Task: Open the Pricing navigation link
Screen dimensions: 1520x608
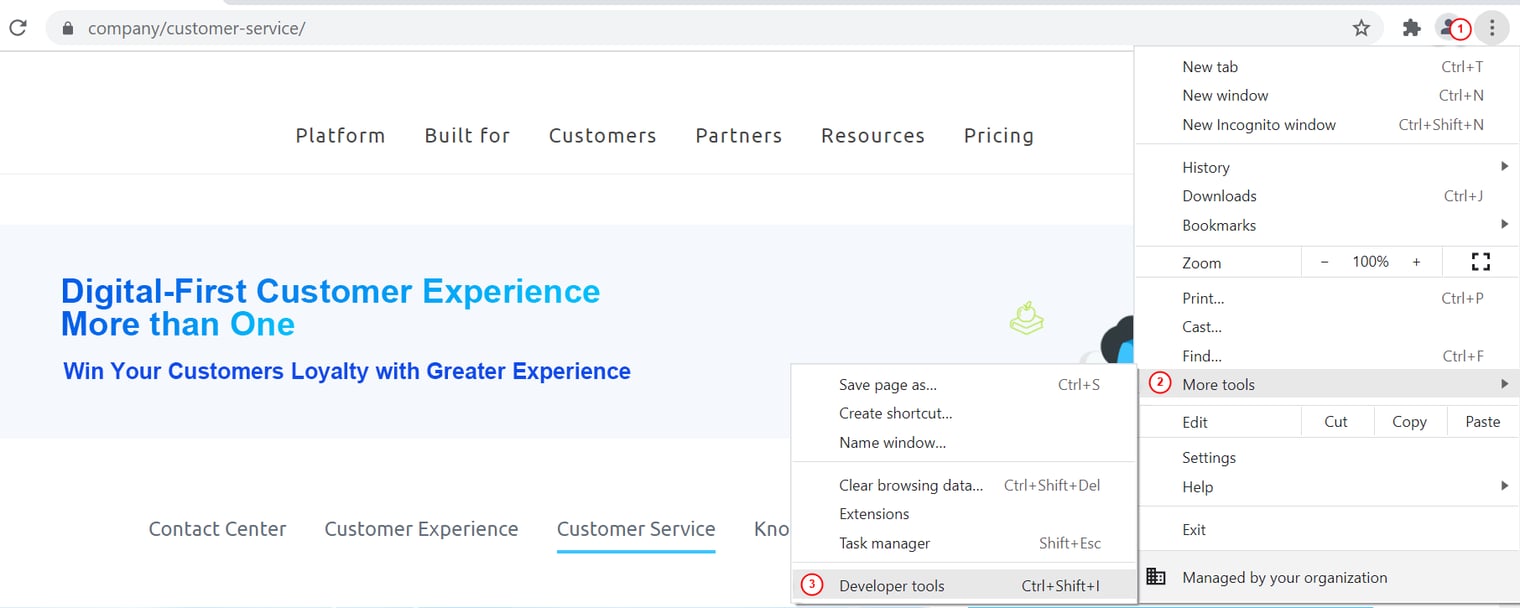Action: click(x=998, y=136)
